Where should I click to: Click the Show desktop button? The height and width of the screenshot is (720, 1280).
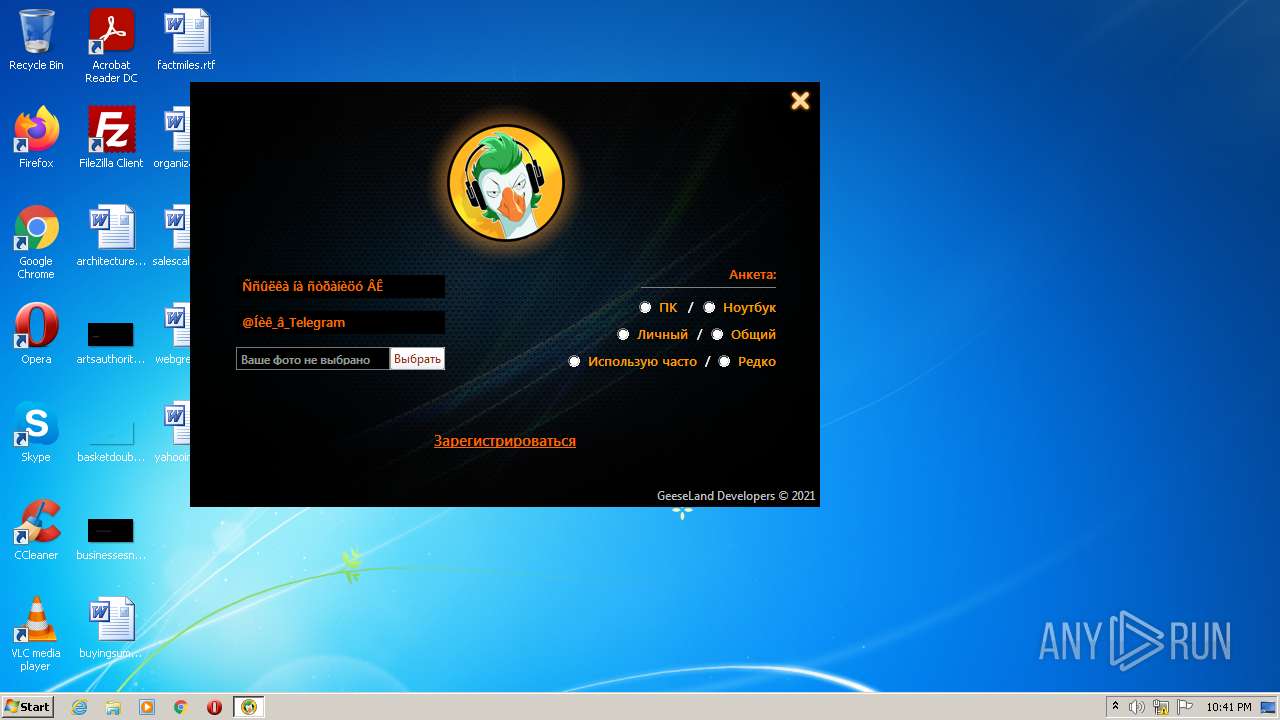tap(1269, 707)
